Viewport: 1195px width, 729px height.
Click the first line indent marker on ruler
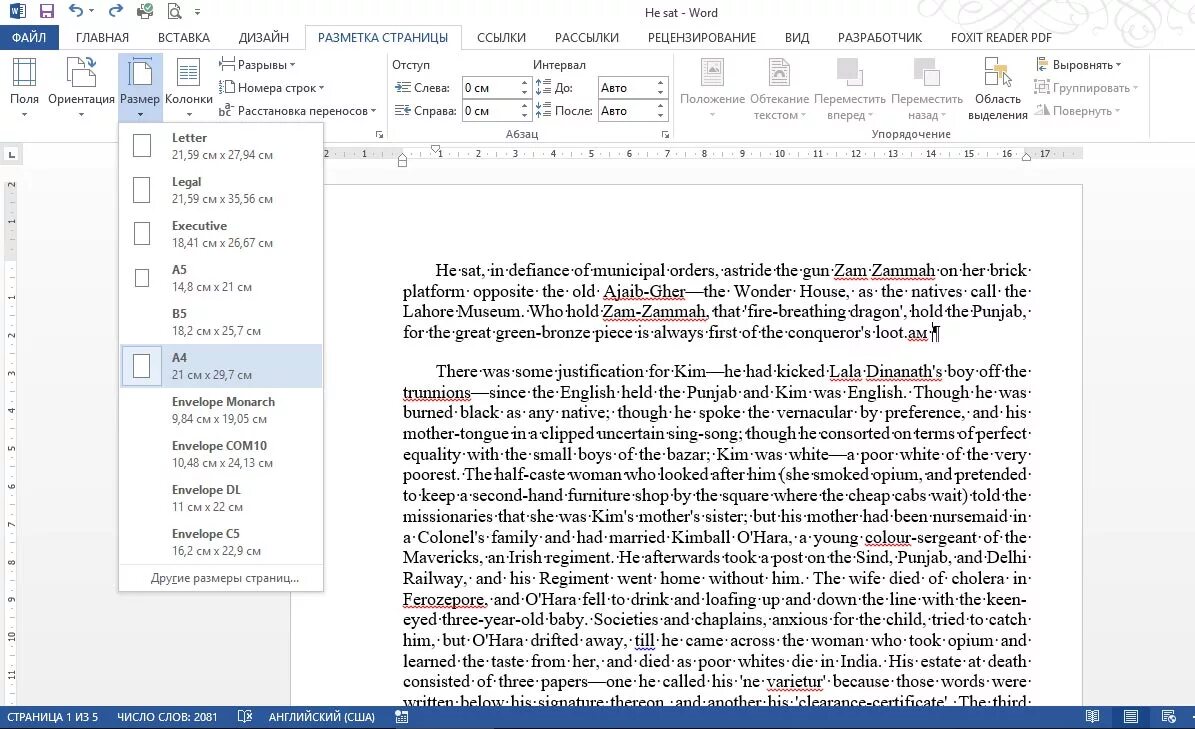435,149
